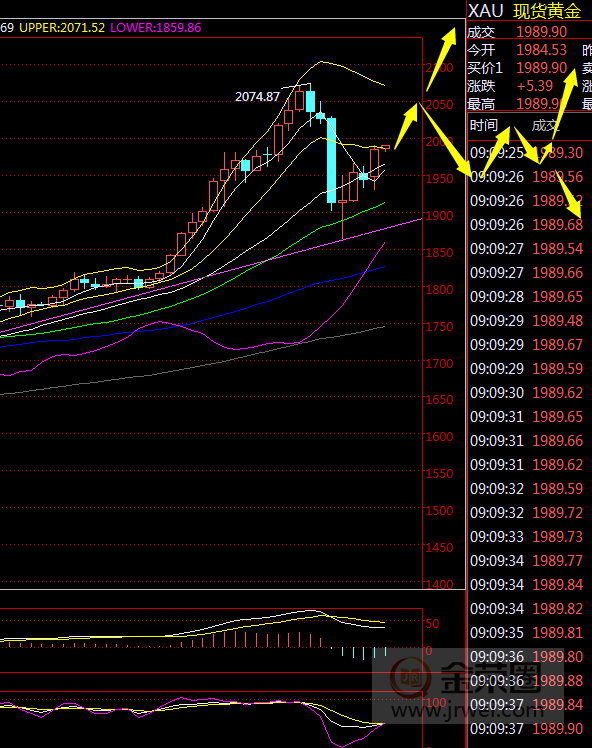
Task: Click the 1500 price axis label
Action: (x=439, y=510)
